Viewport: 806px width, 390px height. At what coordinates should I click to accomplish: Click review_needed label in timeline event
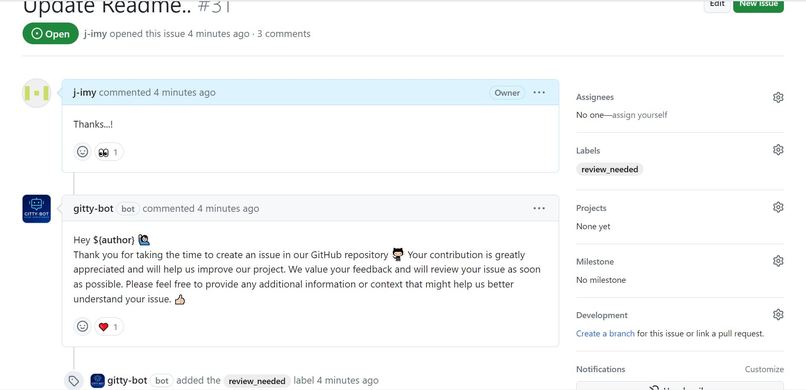tap(257, 381)
